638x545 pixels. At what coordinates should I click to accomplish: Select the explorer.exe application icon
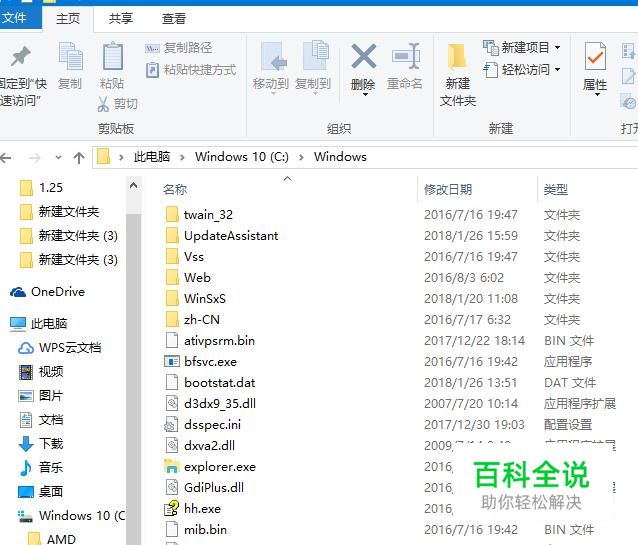click(172, 466)
